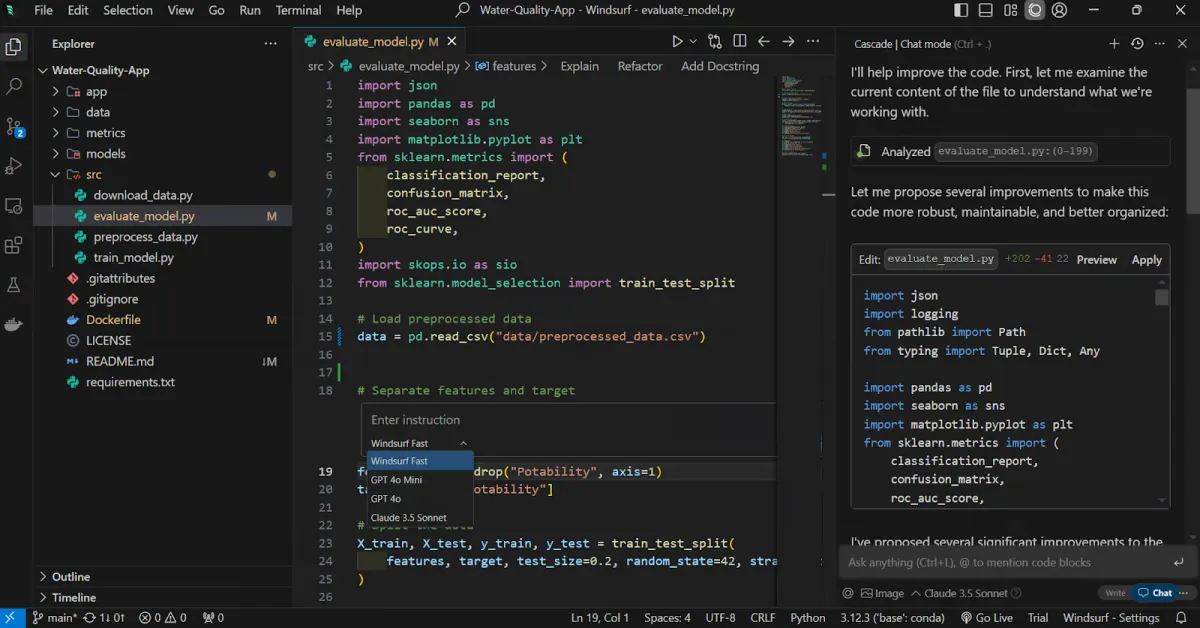This screenshot has width=1200, height=628.
Task: Open the Terminal menu
Action: point(298,10)
